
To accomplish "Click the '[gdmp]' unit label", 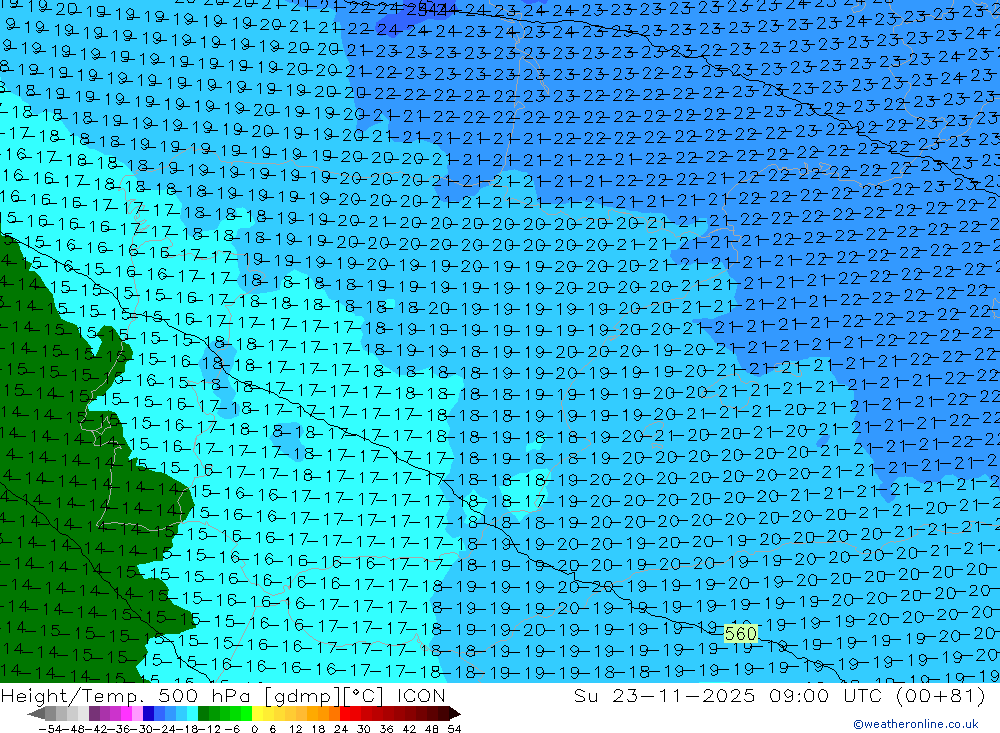I will pos(302,696).
